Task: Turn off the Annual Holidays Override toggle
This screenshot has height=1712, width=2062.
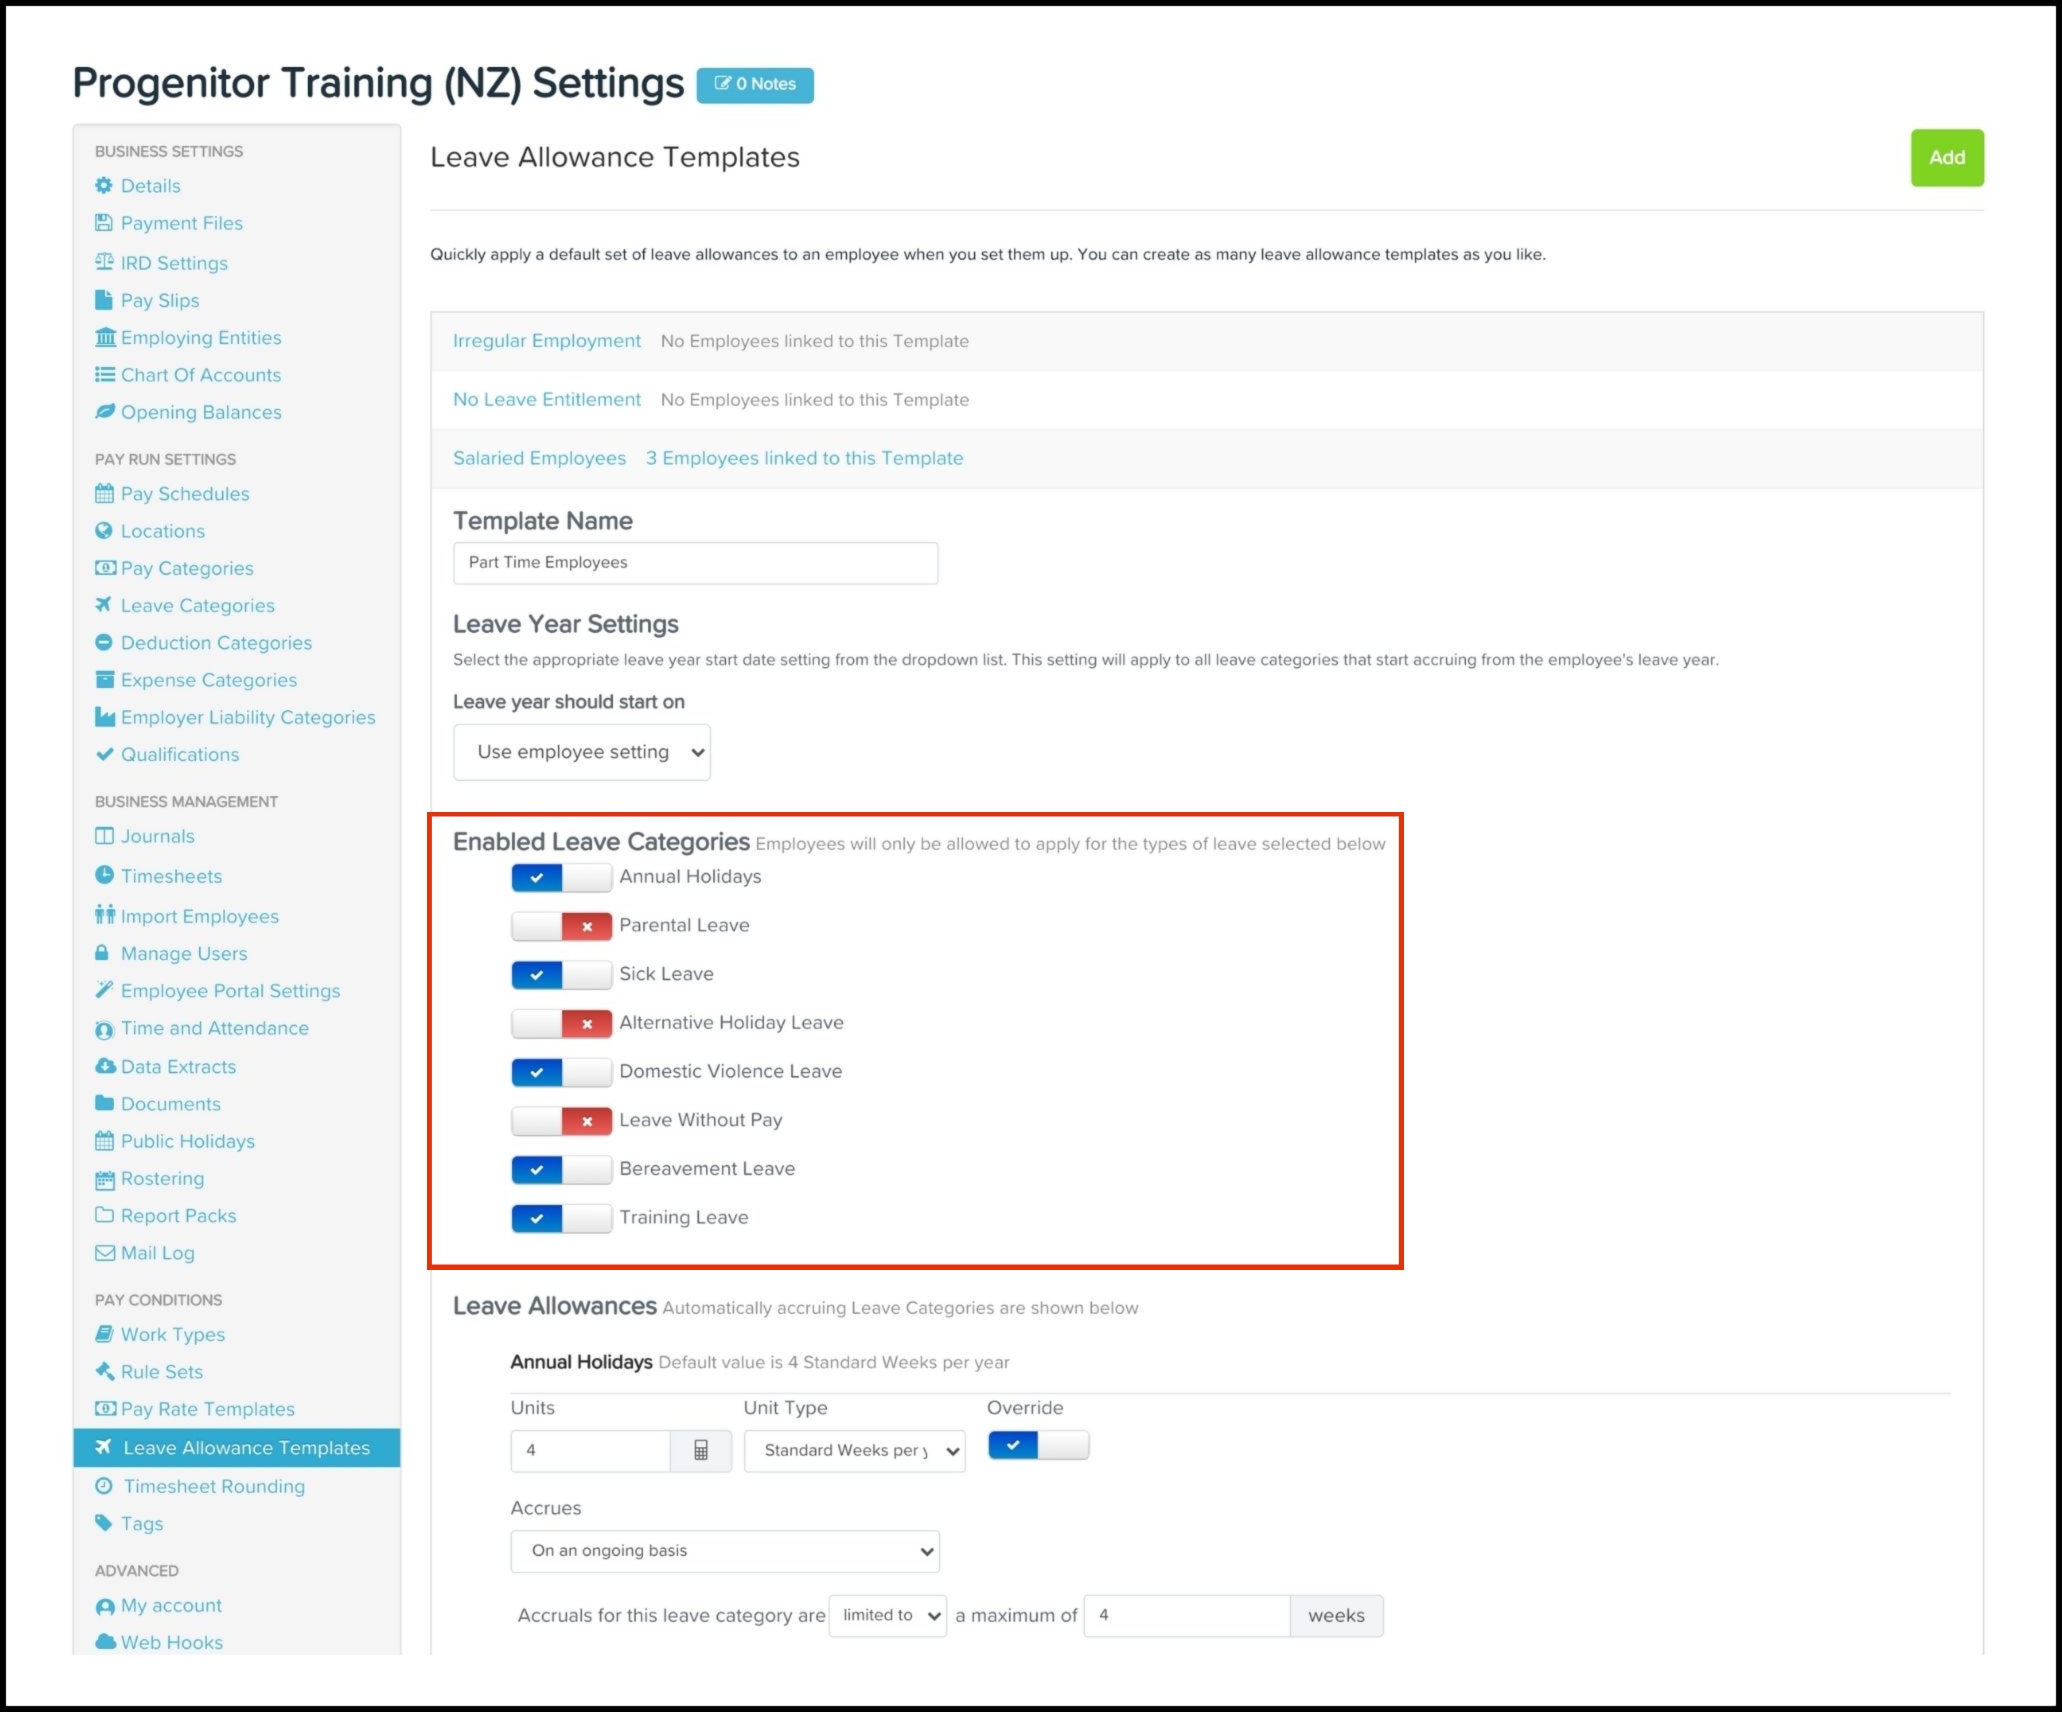Action: (x=1038, y=1446)
